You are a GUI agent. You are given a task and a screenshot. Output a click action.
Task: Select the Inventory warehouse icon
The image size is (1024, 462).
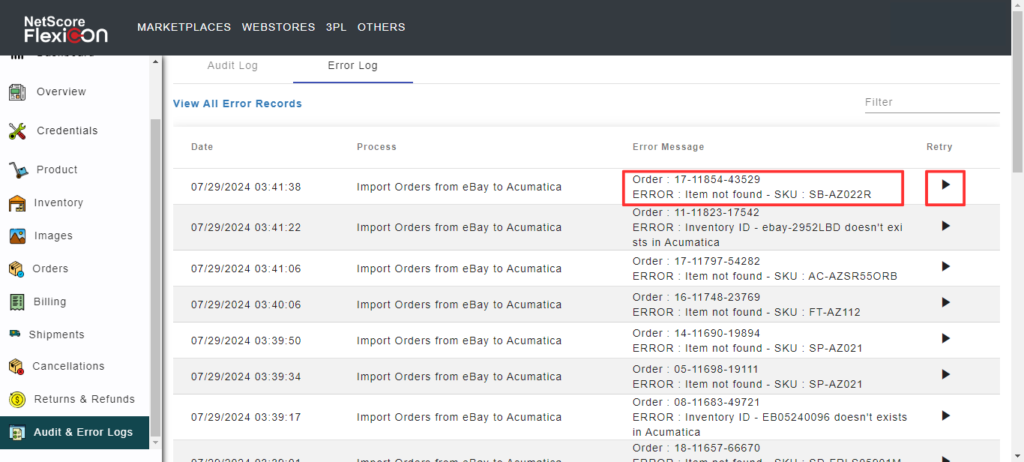click(x=17, y=203)
